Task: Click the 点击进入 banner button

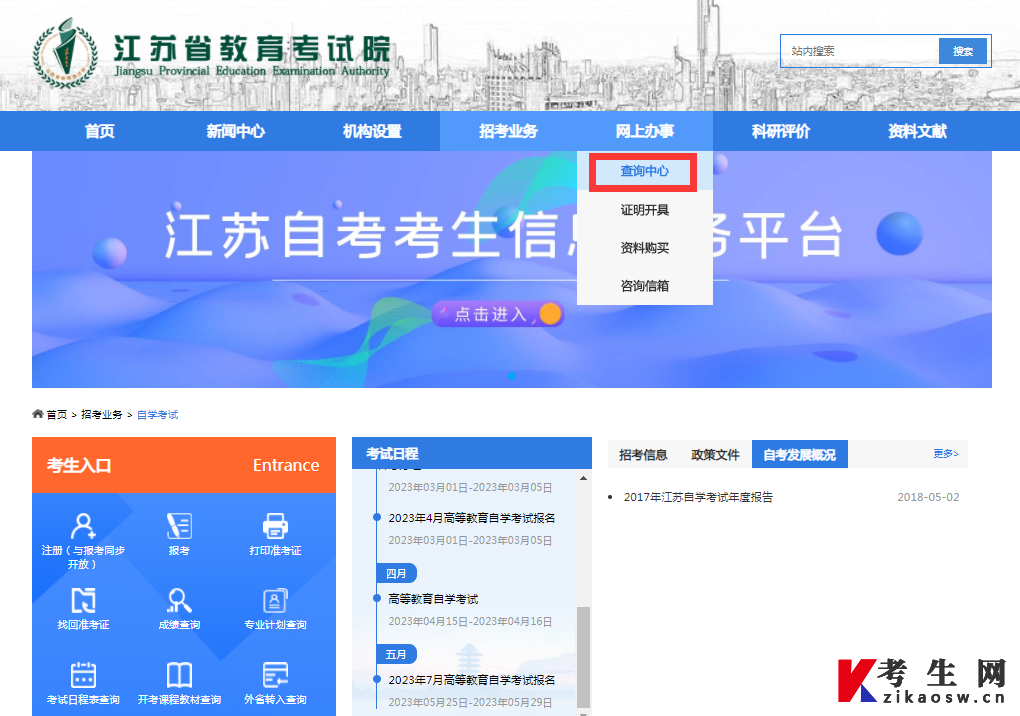Action: (498, 314)
